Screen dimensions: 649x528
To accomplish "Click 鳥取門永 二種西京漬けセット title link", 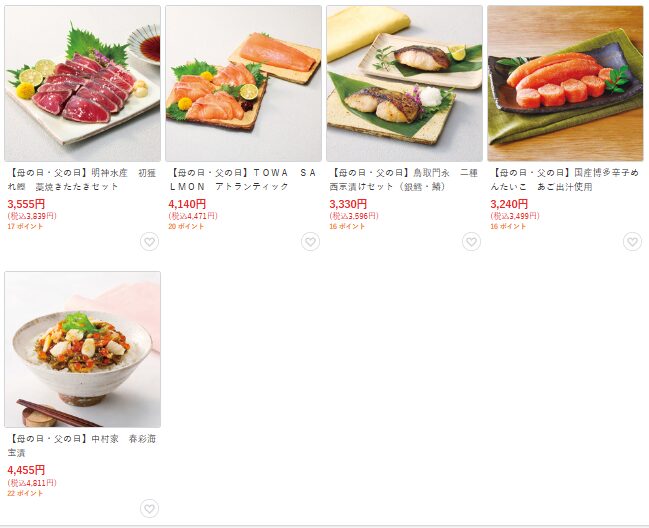I will 404,180.
